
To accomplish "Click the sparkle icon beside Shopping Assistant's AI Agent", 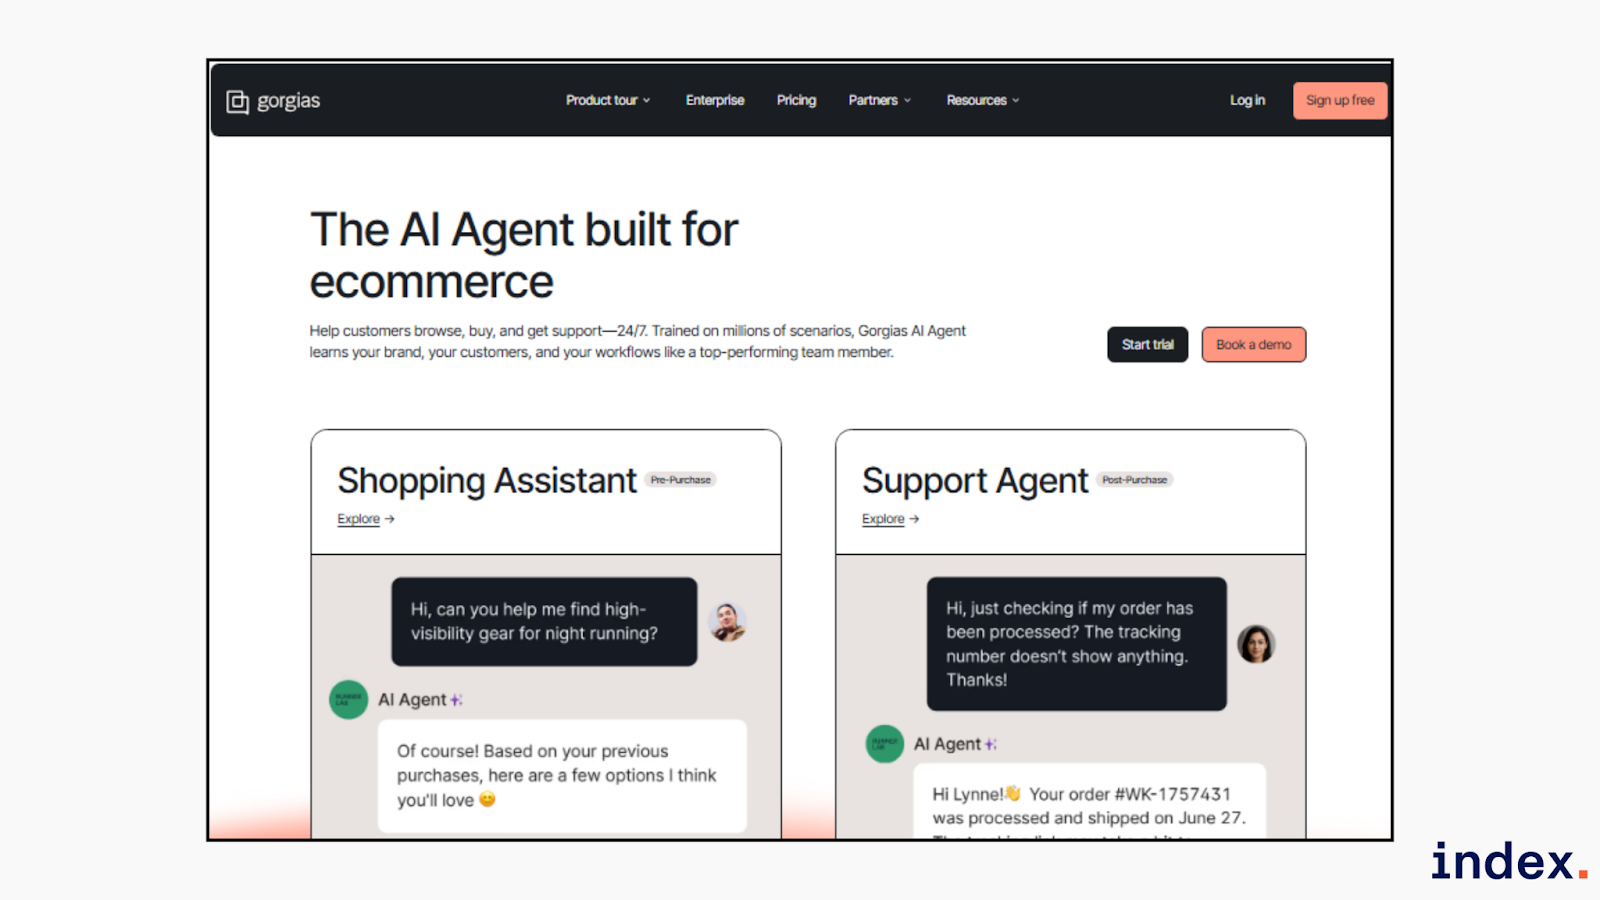I will tap(456, 700).
